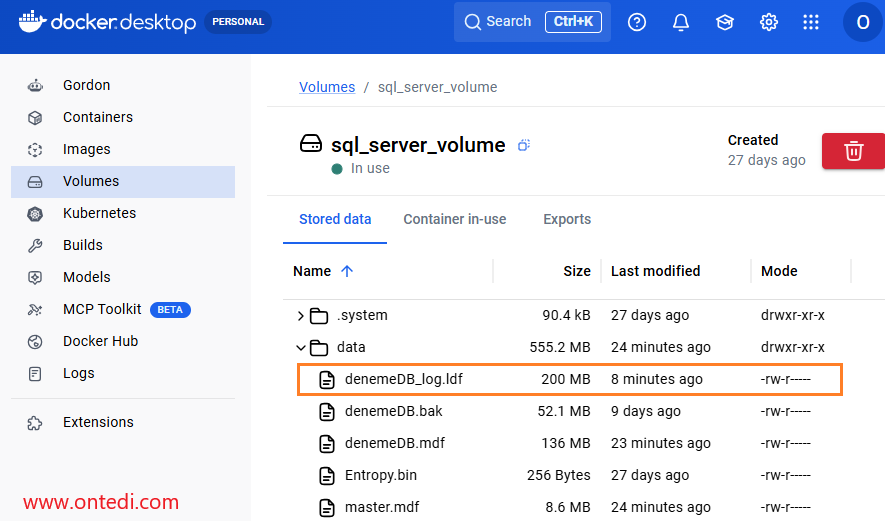Click the BETA badge next to MCP Toolkit

click(x=170, y=310)
